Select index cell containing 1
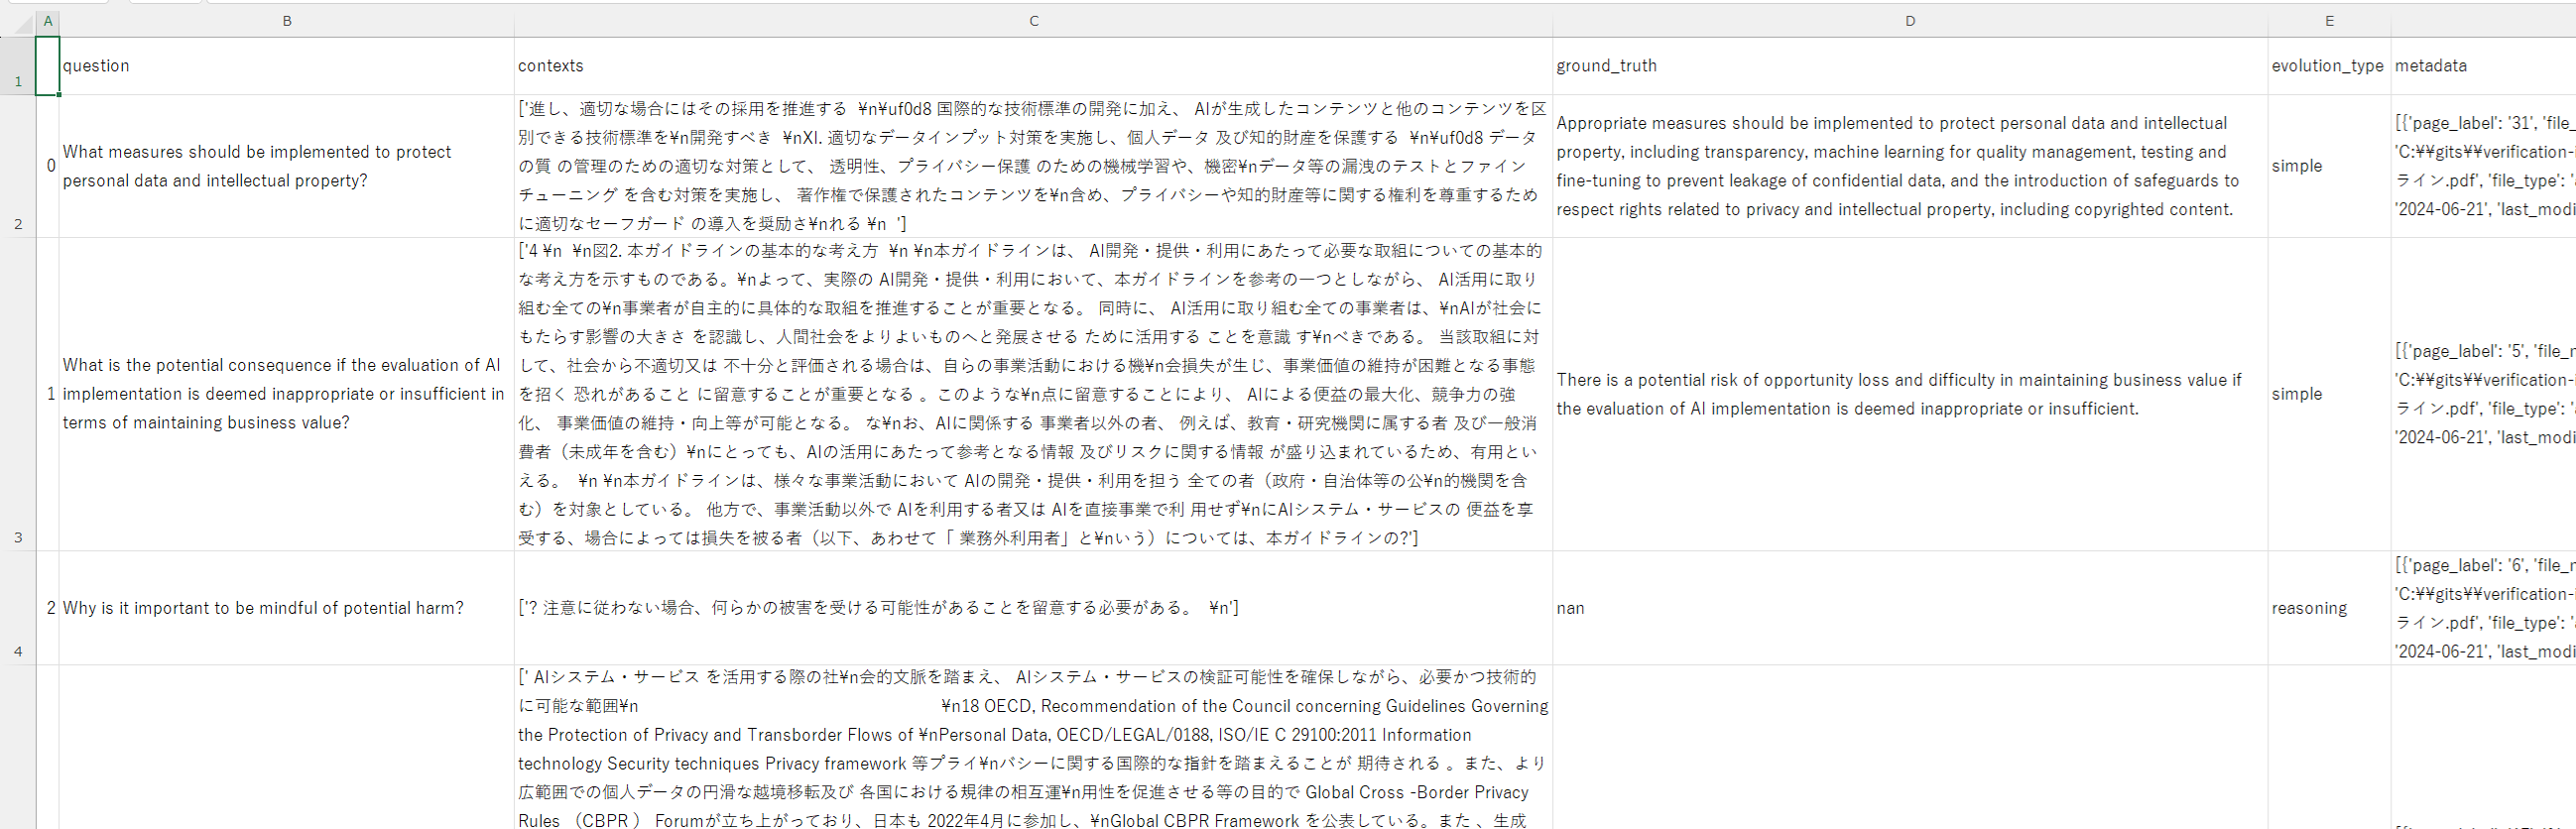This screenshot has height=829, width=2576. [47, 394]
